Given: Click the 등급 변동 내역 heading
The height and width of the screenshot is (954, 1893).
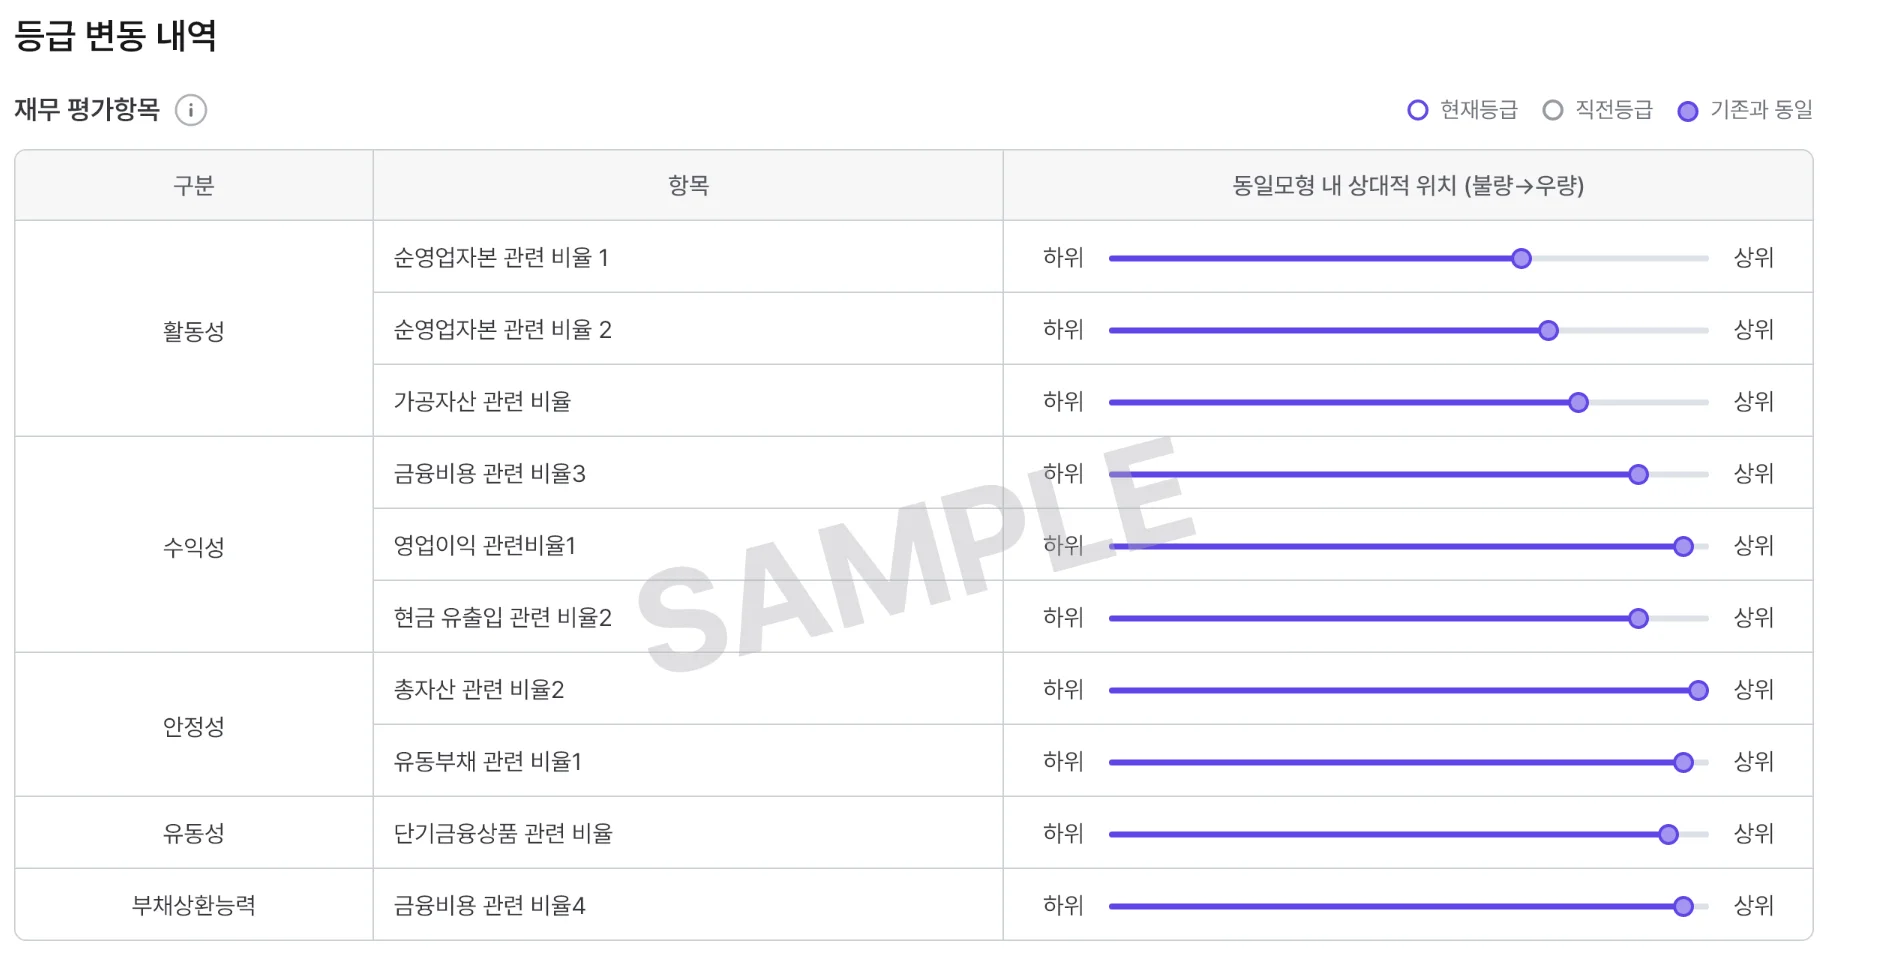Looking at the screenshot, I should point(115,35).
